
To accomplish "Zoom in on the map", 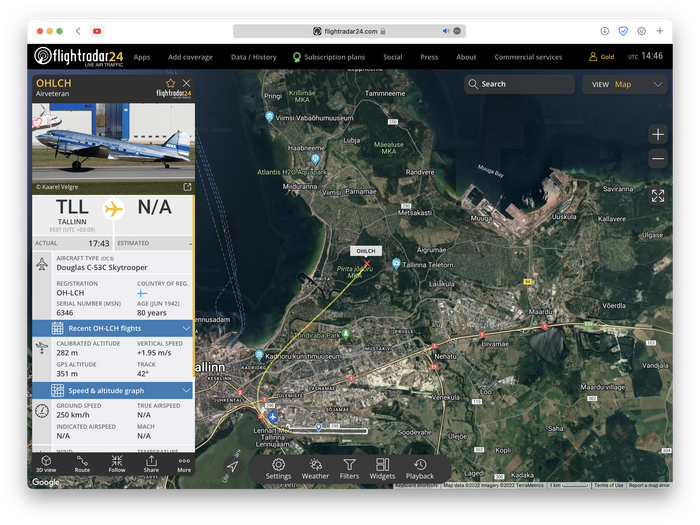I will click(657, 134).
